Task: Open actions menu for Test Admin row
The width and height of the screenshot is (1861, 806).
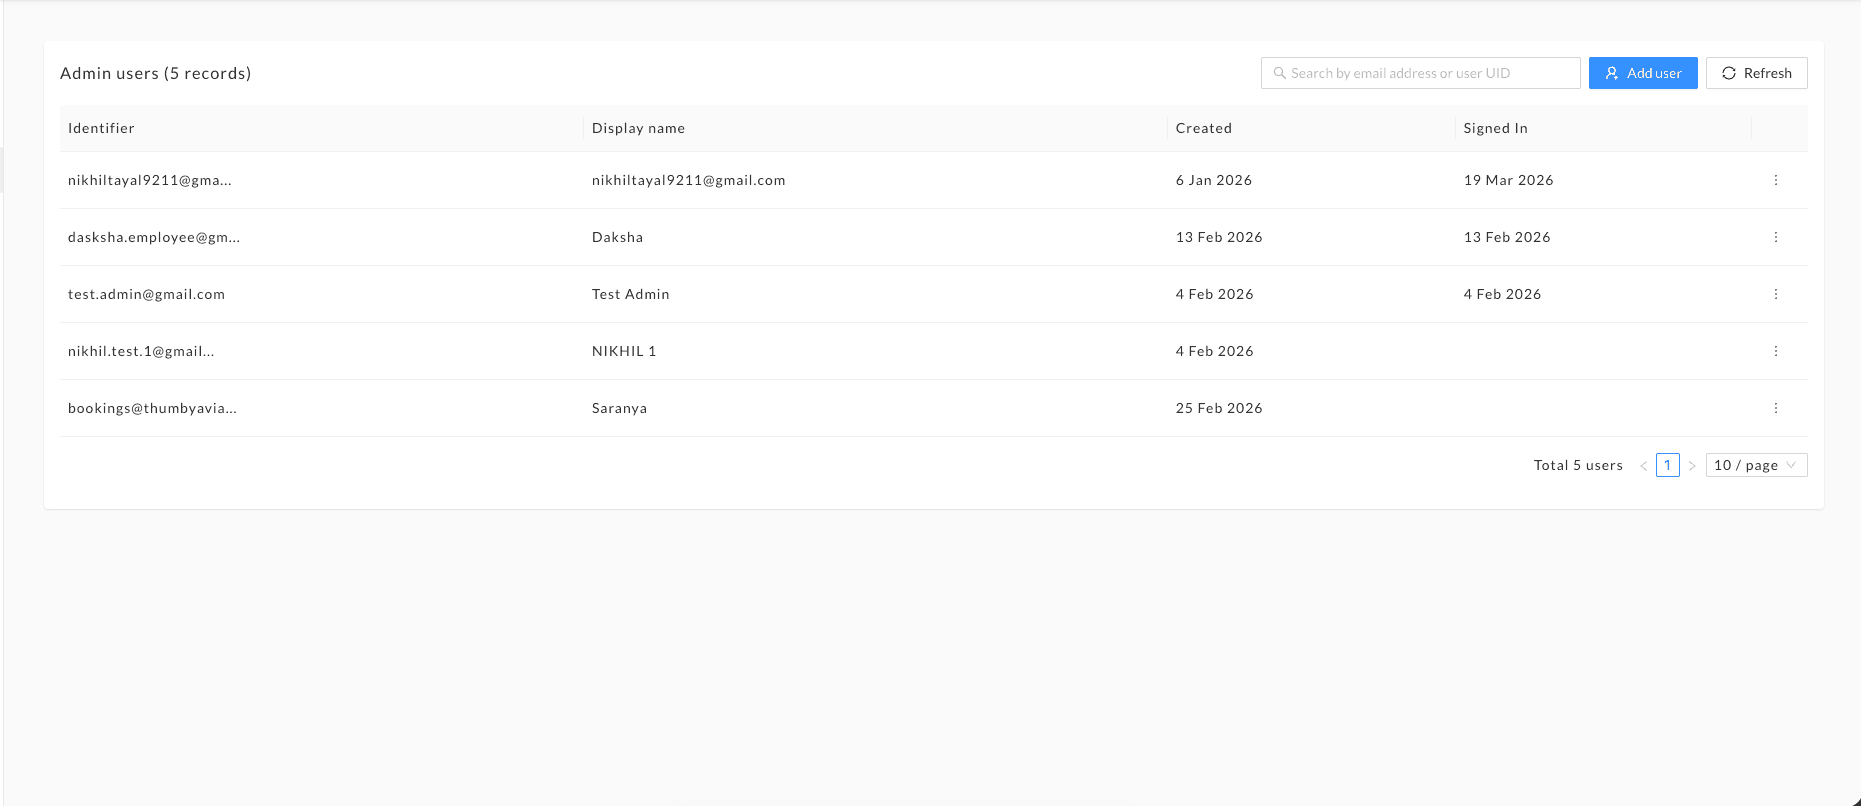Action: click(x=1776, y=294)
